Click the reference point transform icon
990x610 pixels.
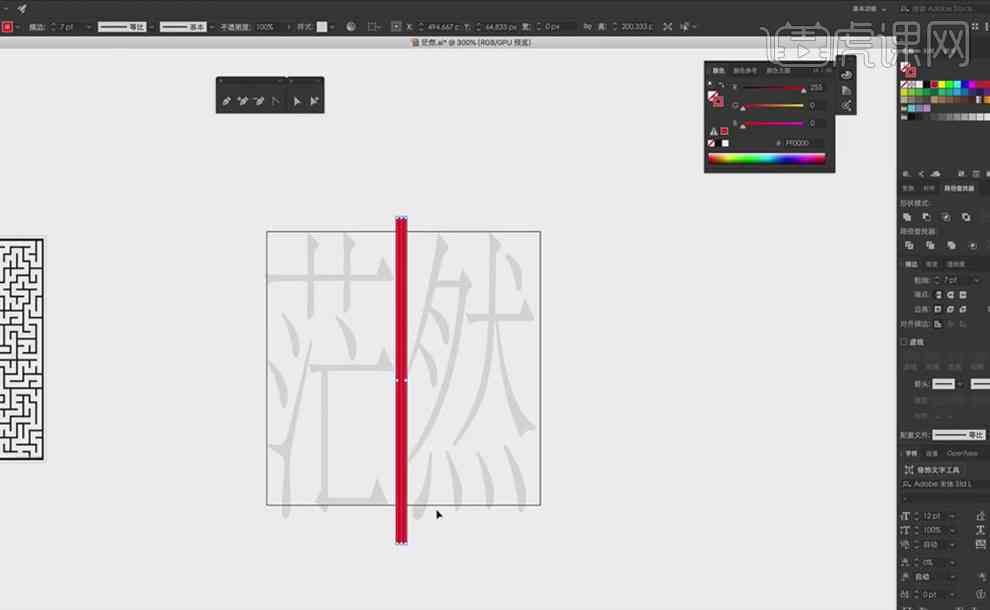[396, 27]
